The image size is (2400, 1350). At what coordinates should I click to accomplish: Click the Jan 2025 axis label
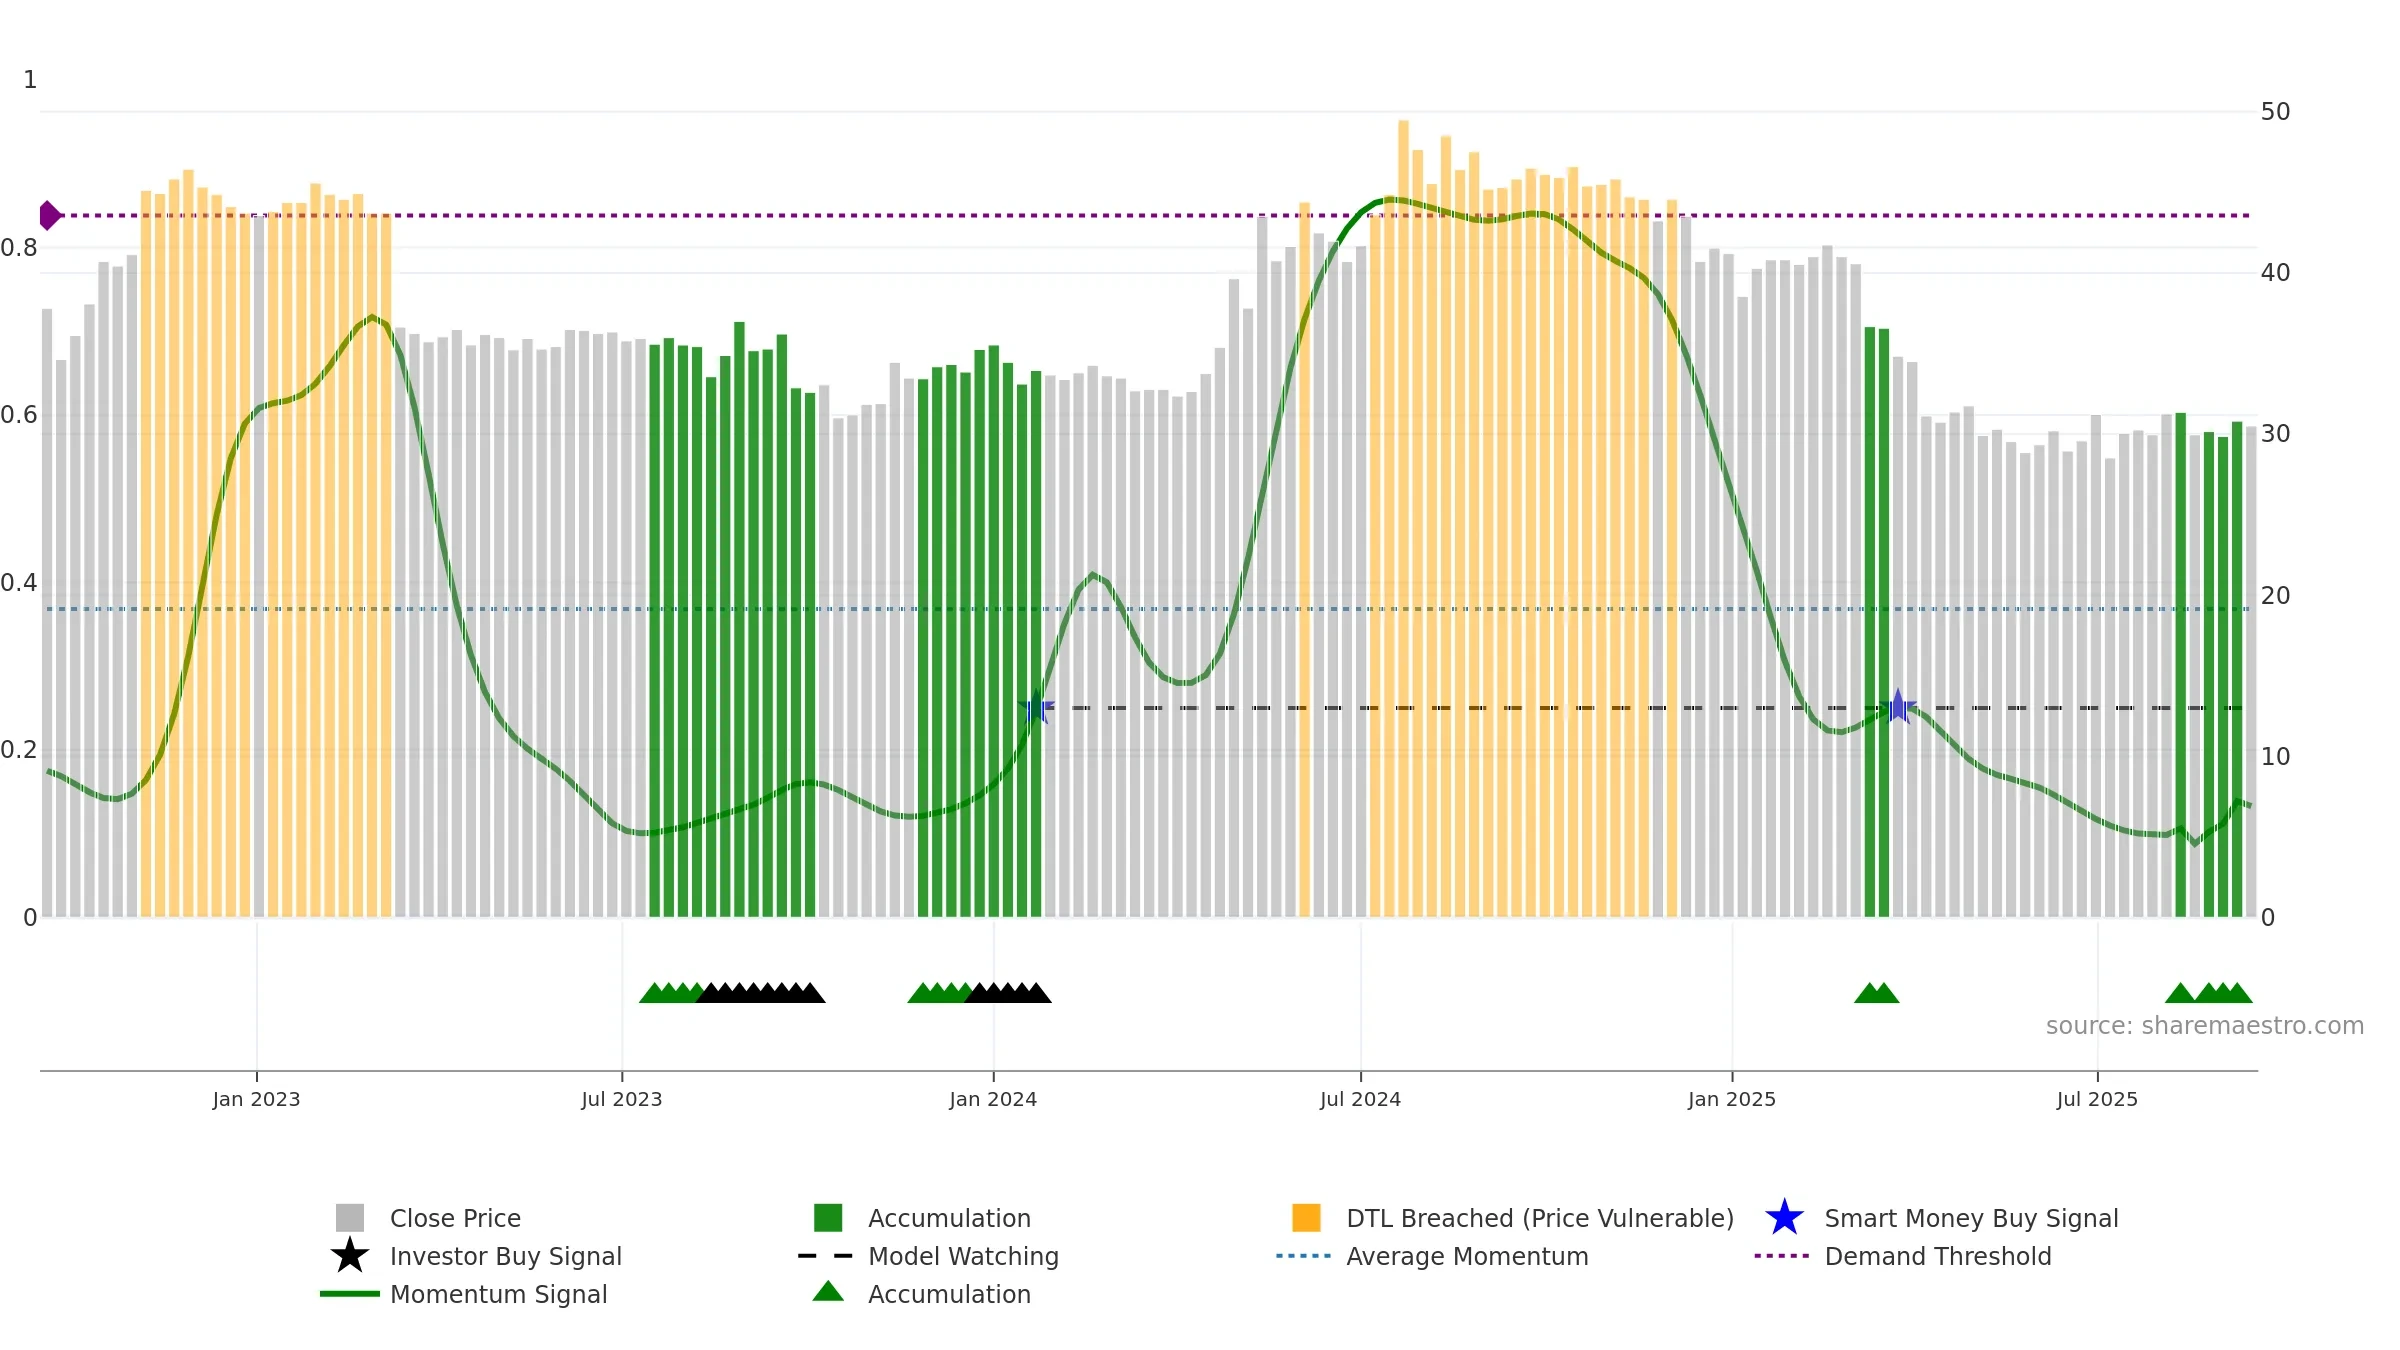tap(1732, 1099)
